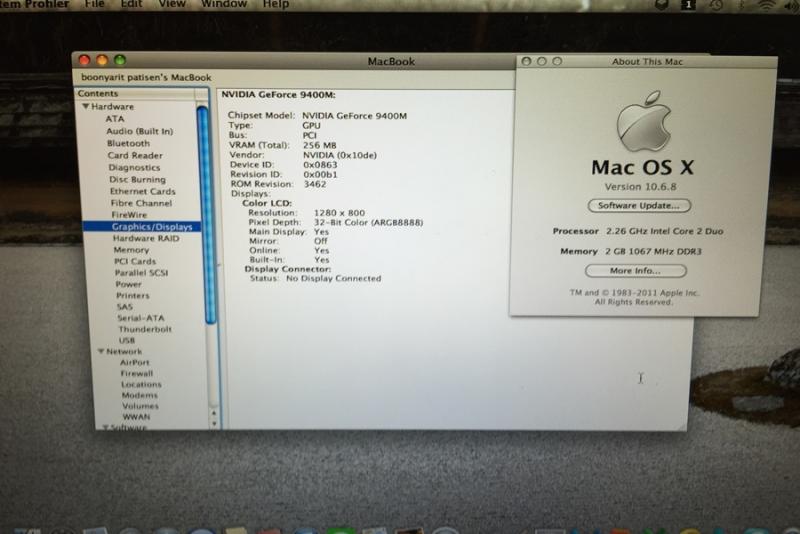Select USB entry
The width and height of the screenshot is (800, 534).
point(127,340)
